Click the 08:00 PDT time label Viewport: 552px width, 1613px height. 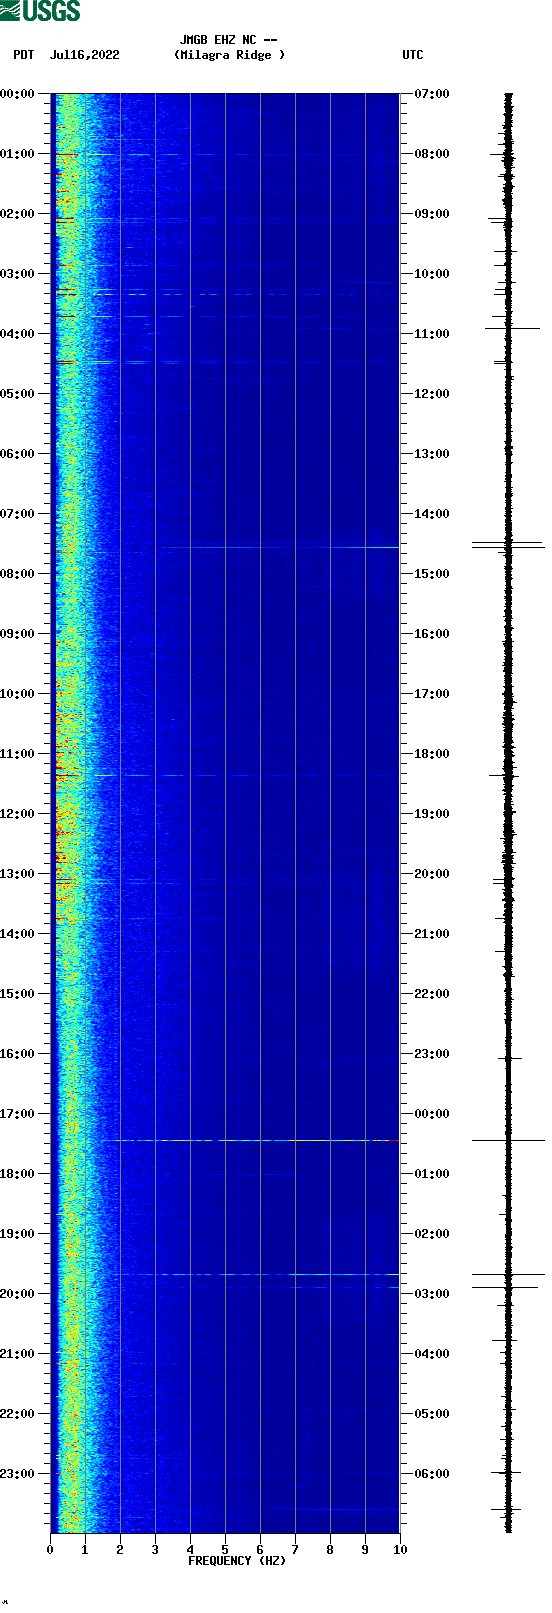pos(18,574)
